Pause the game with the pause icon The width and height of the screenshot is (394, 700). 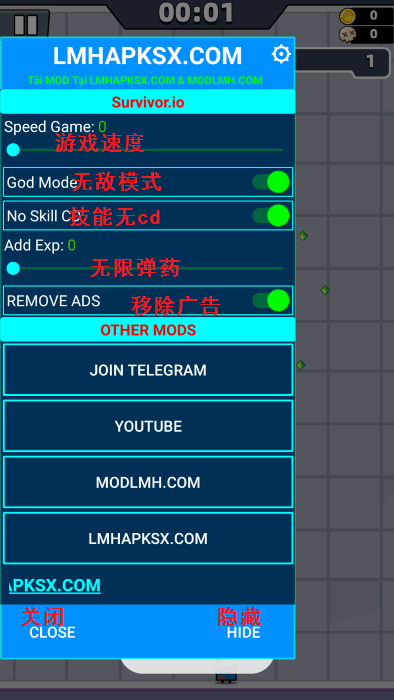tap(25, 25)
